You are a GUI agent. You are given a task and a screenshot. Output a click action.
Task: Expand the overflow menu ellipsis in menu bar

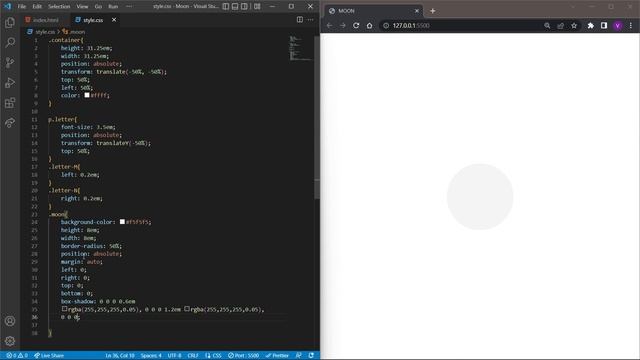[x=129, y=6]
